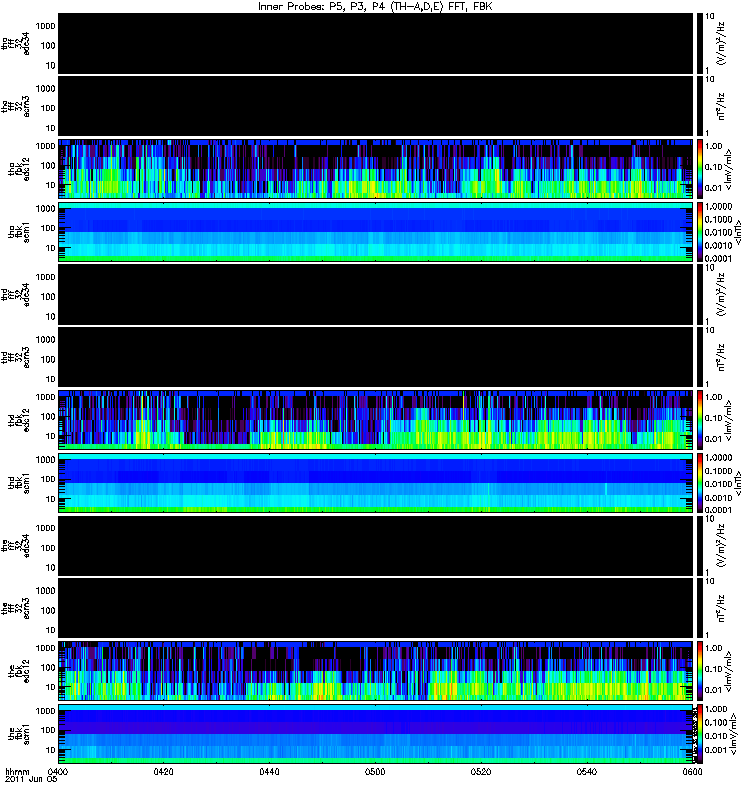Click the tha fbk edc12 rainbow color bar

(699, 169)
